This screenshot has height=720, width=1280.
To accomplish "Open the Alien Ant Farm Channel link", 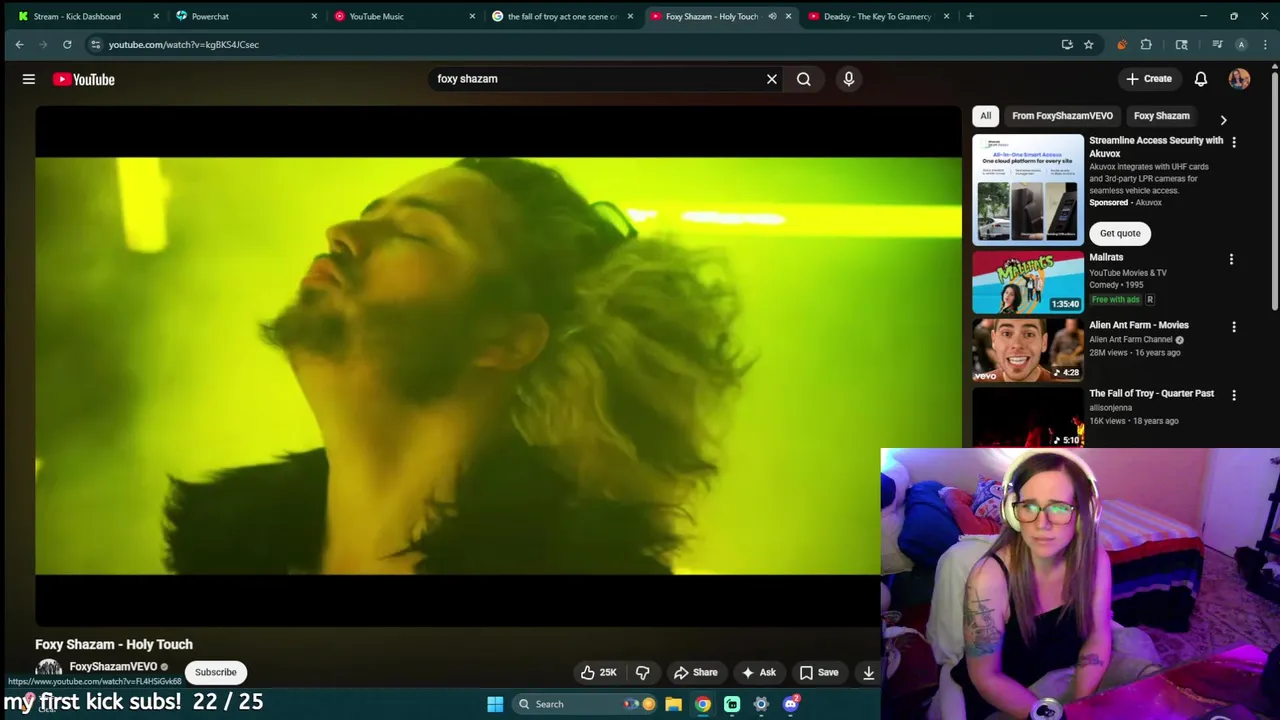I will click(x=1130, y=339).
